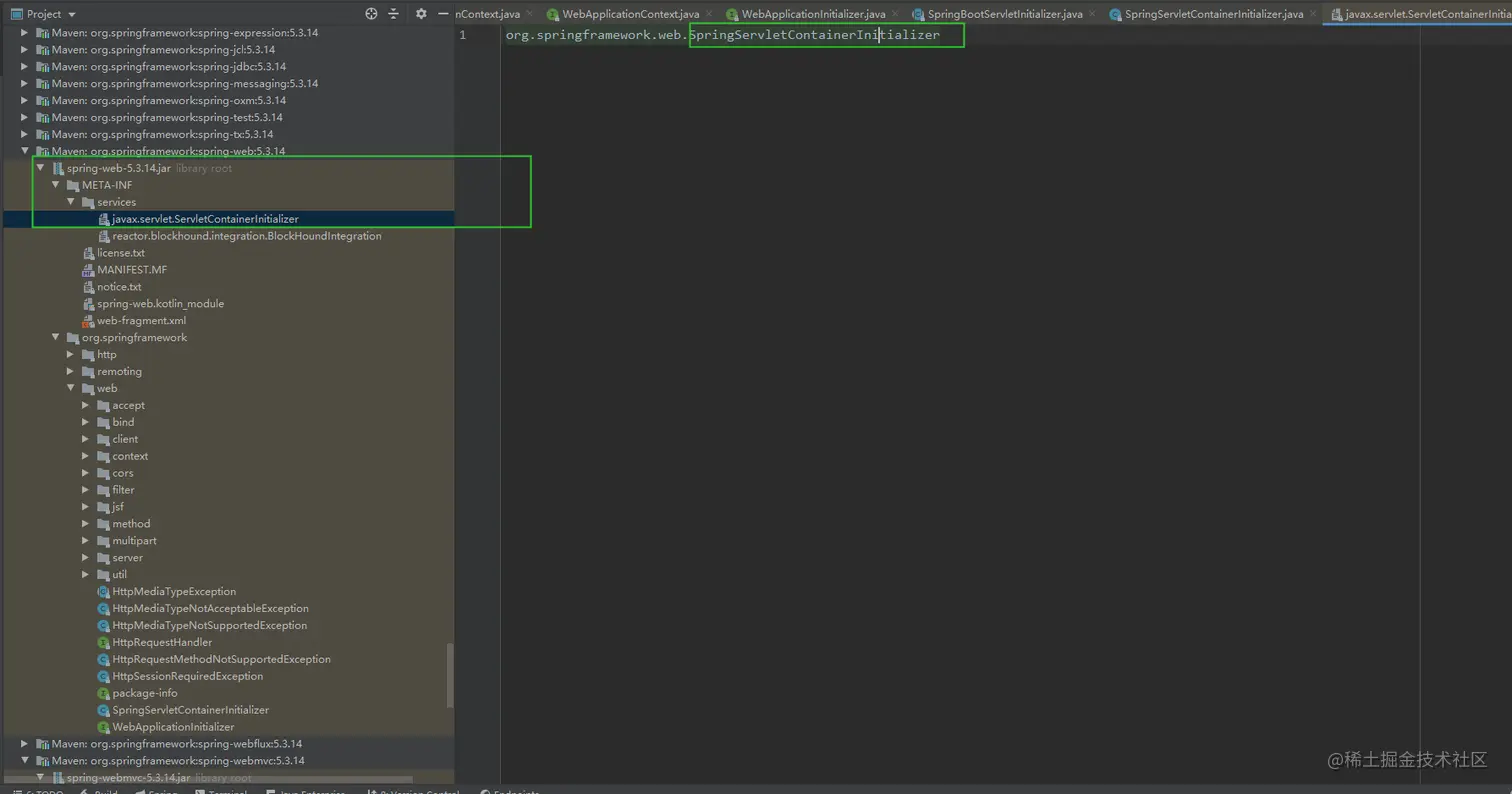Collapse all nodes with the Project toolbar icon
1512x794 pixels.
pyautogui.click(x=393, y=14)
